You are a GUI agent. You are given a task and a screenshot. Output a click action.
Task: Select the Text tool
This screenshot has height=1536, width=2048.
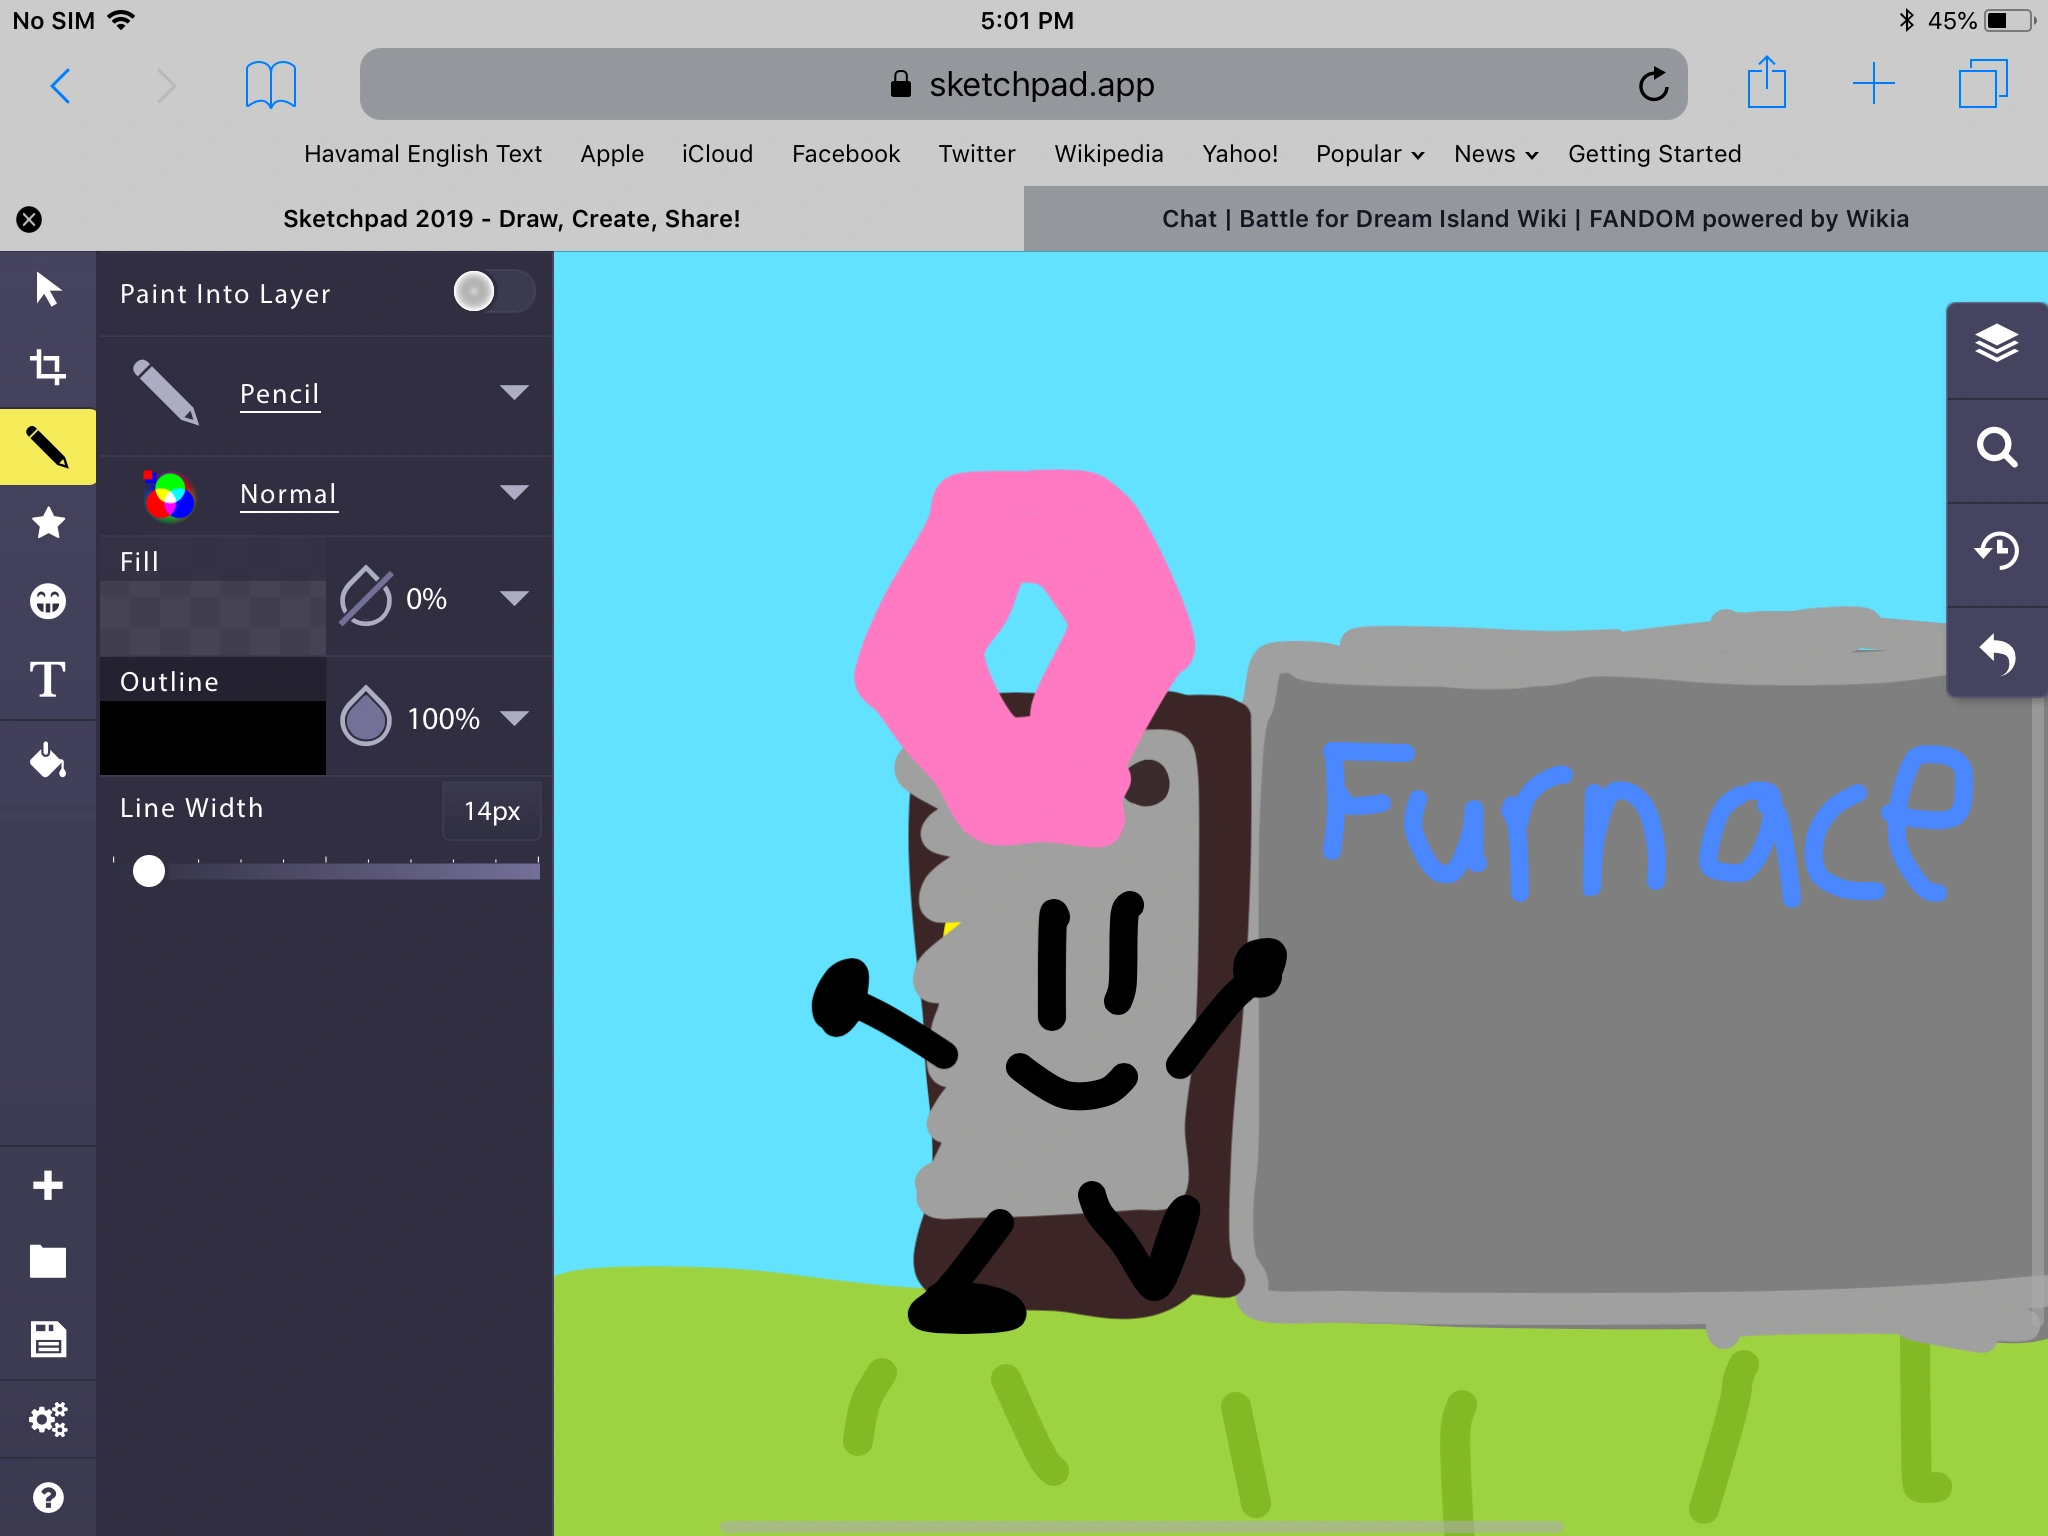tap(47, 680)
